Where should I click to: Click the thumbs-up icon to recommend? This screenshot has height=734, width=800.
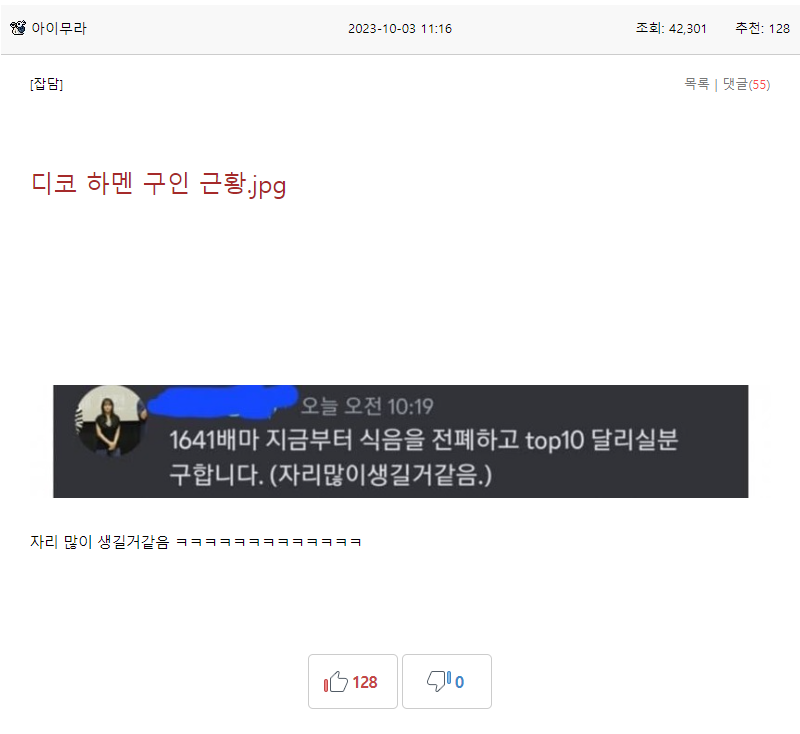coord(336,681)
